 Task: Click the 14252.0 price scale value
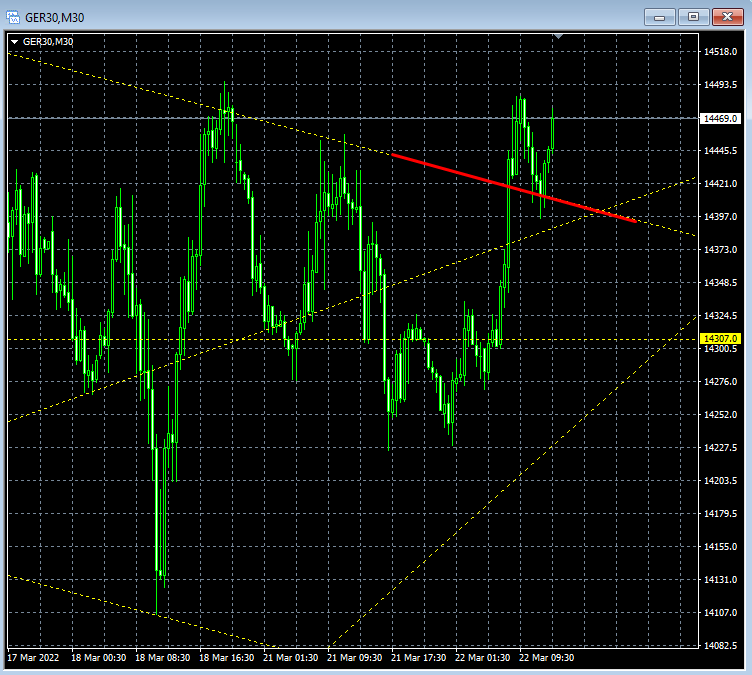pyautogui.click(x=720, y=414)
